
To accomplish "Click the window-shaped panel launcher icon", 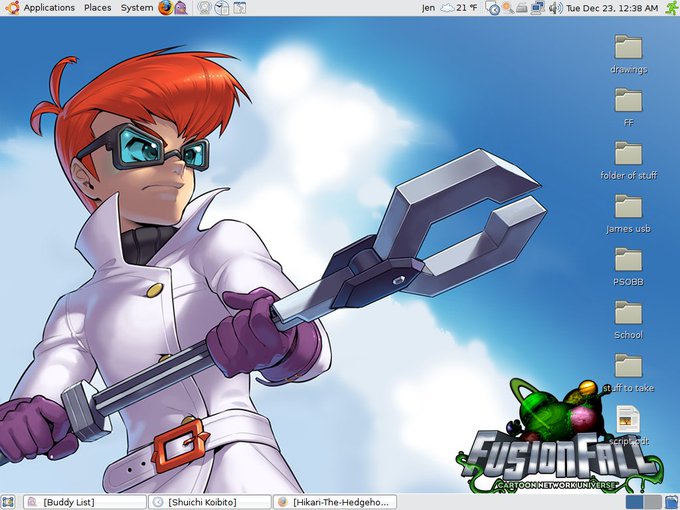I will click(x=240, y=8).
